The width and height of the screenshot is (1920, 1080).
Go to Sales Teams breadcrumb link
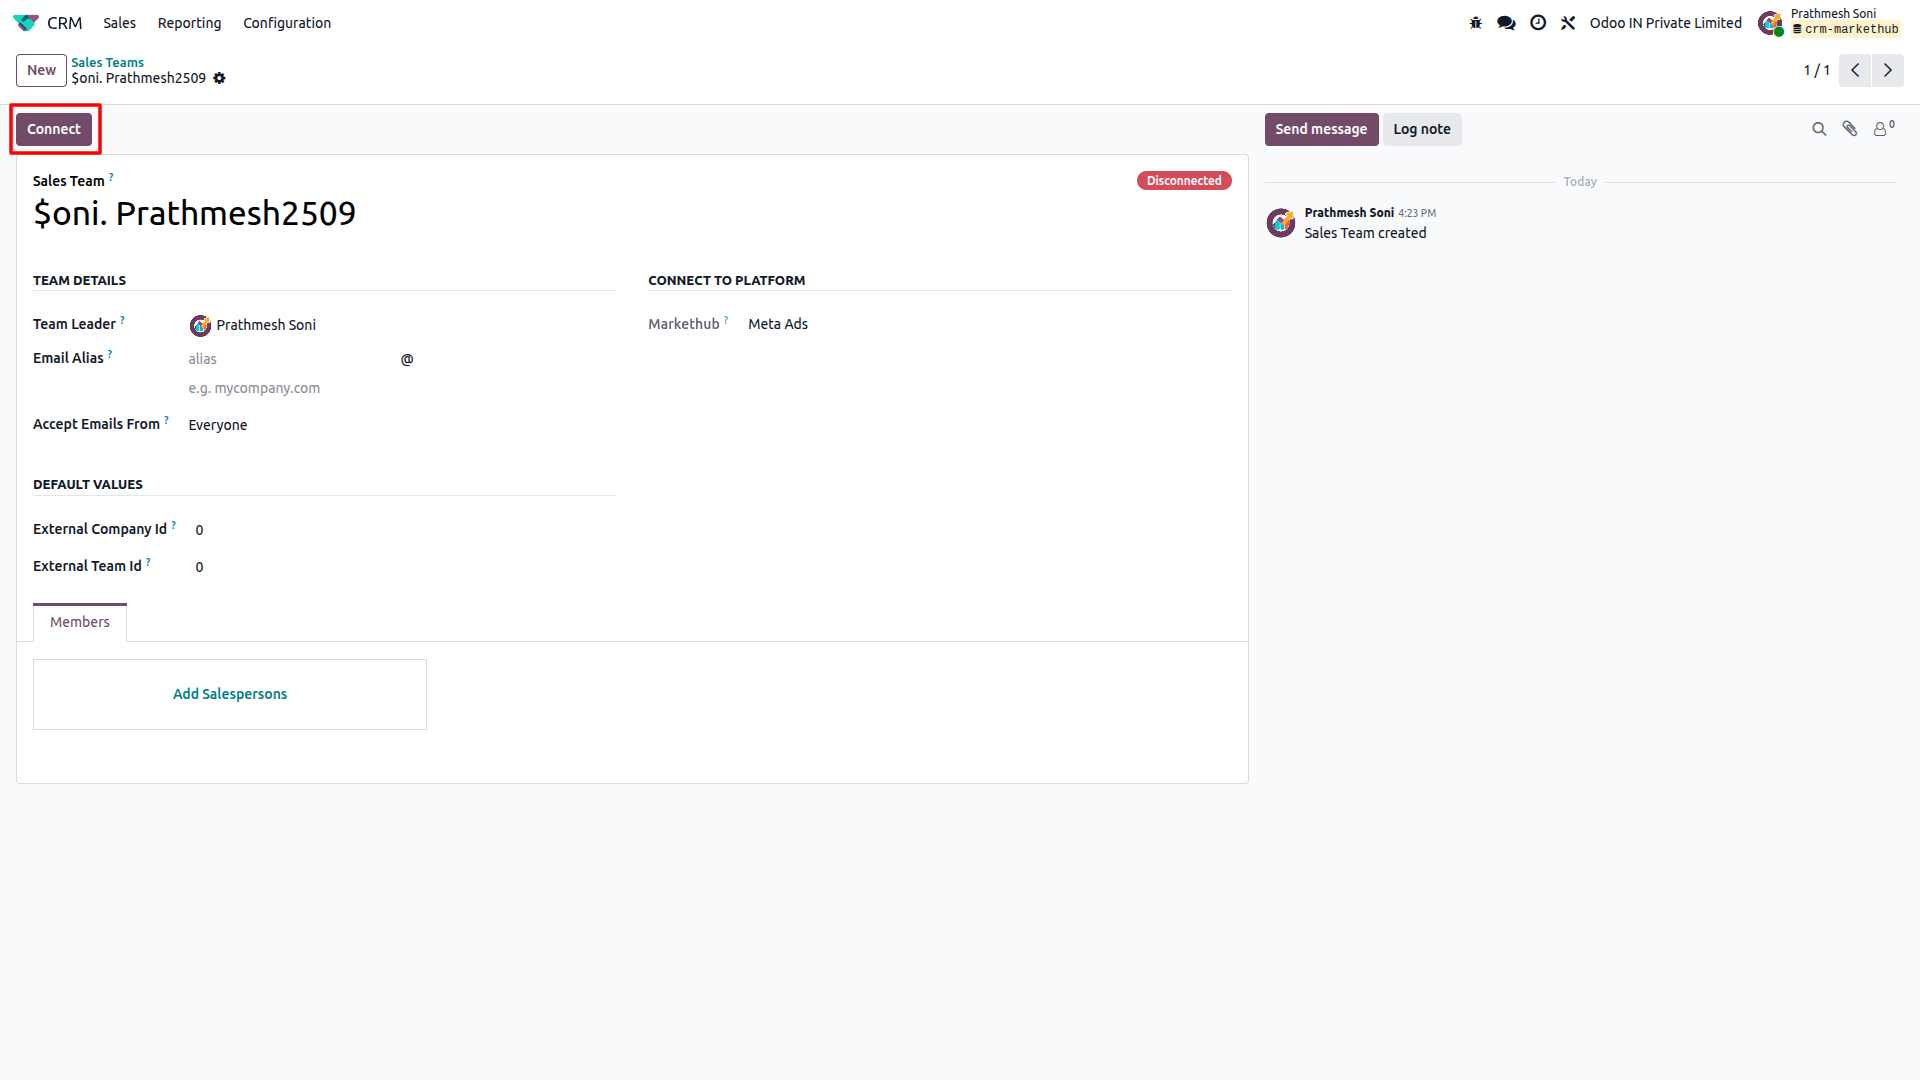[x=107, y=62]
